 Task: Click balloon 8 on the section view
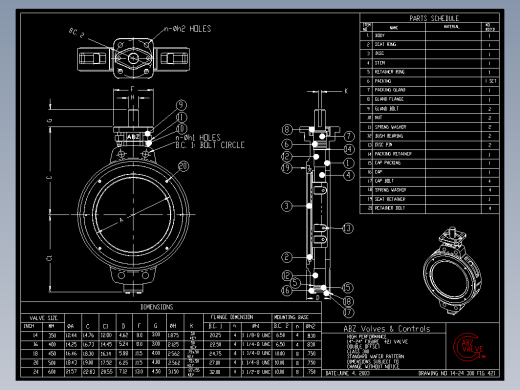tap(287, 130)
